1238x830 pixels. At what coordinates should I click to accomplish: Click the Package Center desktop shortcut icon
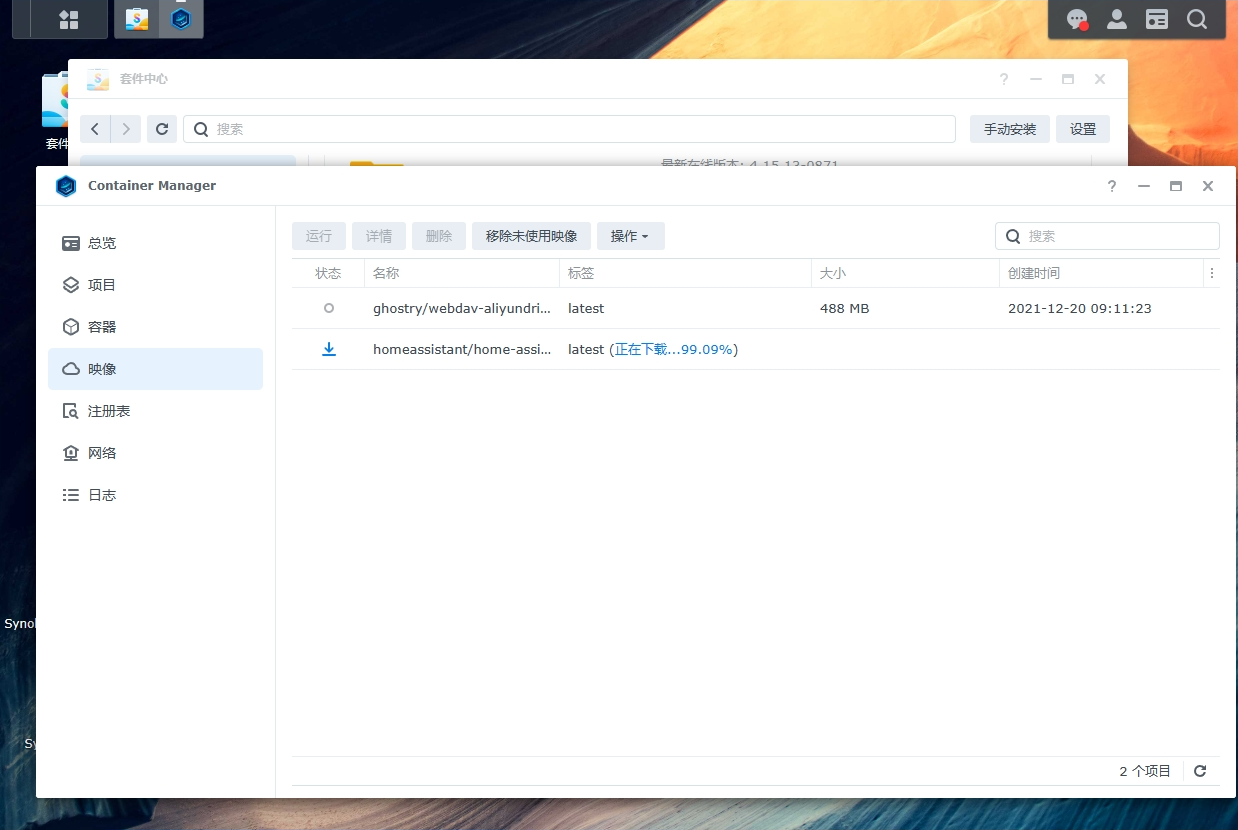click(55, 100)
